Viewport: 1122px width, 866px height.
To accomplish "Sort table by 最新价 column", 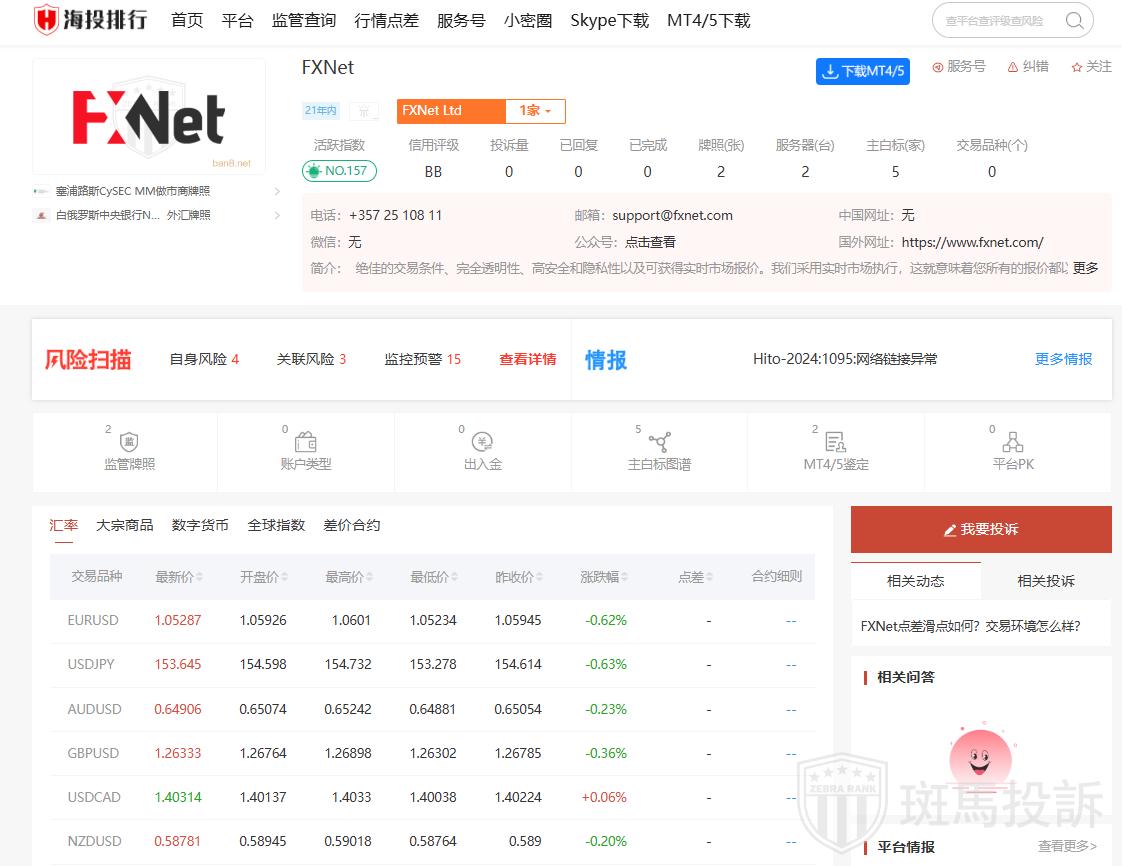I will click(x=179, y=577).
